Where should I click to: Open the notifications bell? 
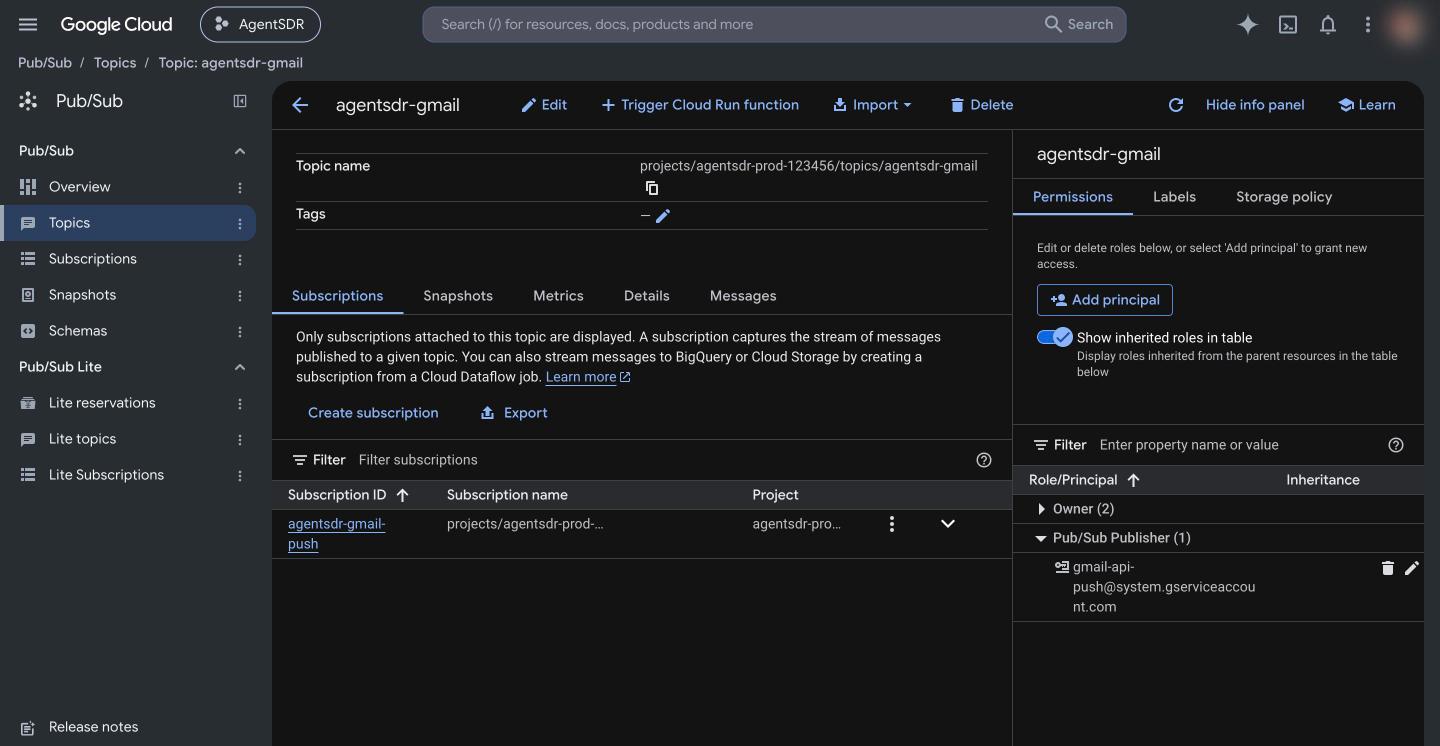pos(1328,25)
